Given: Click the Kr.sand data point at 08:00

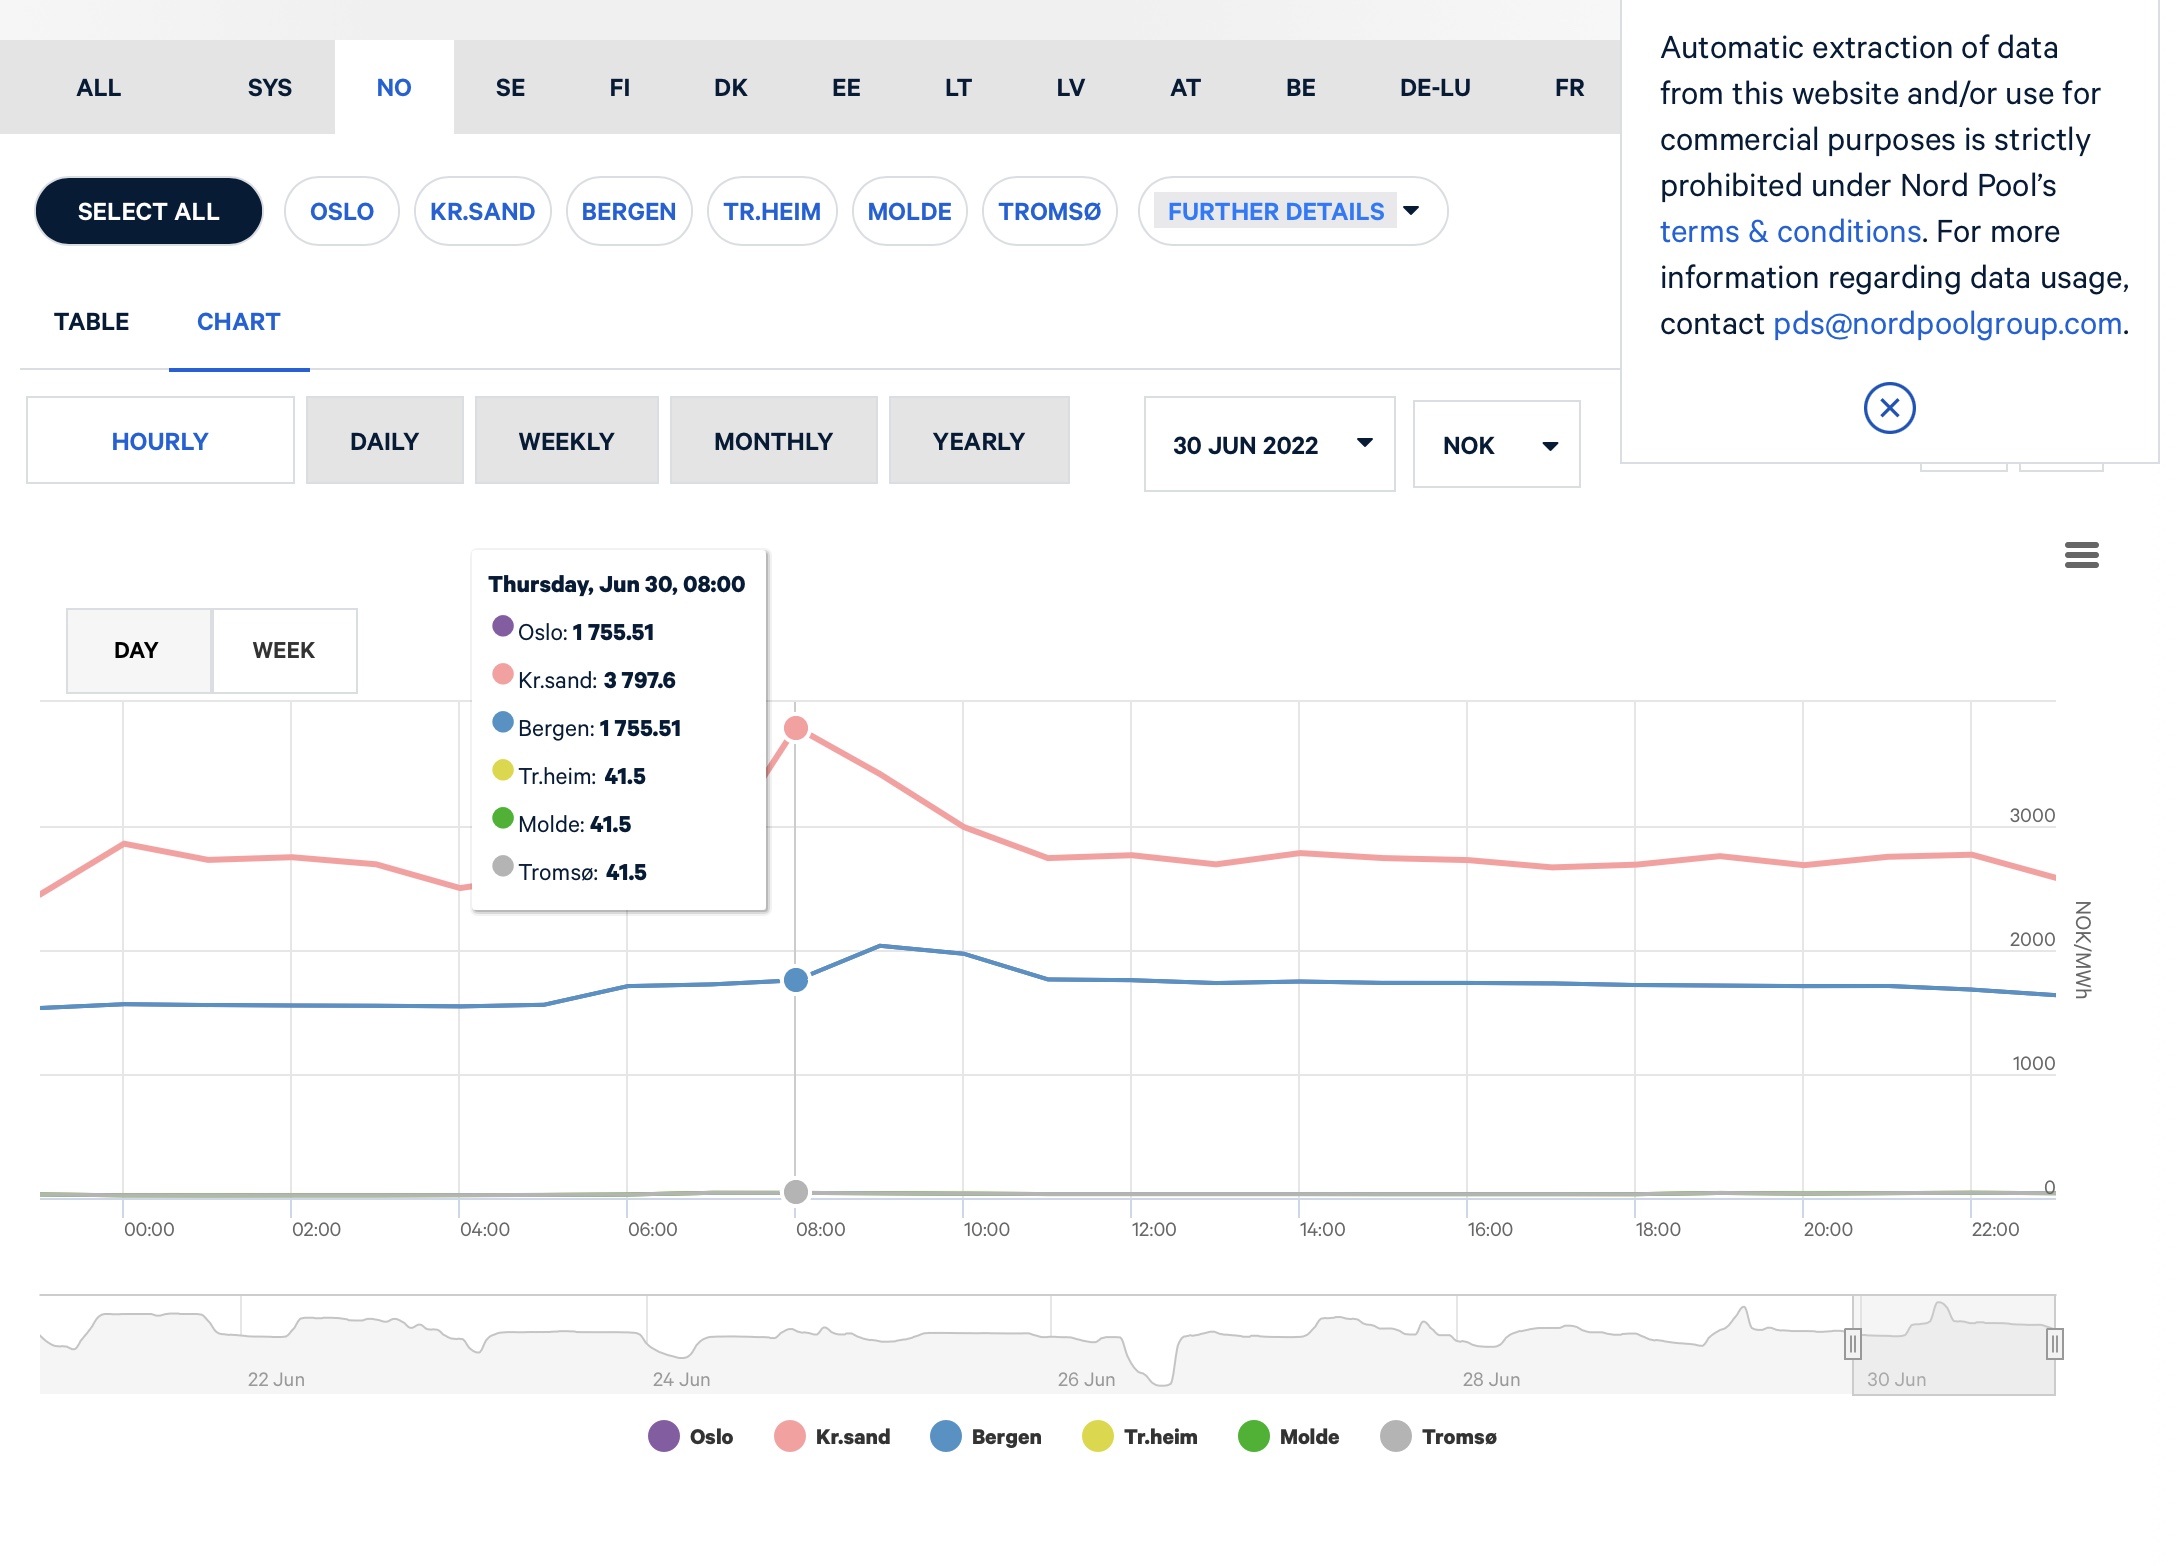Looking at the screenshot, I should pyautogui.click(x=796, y=728).
